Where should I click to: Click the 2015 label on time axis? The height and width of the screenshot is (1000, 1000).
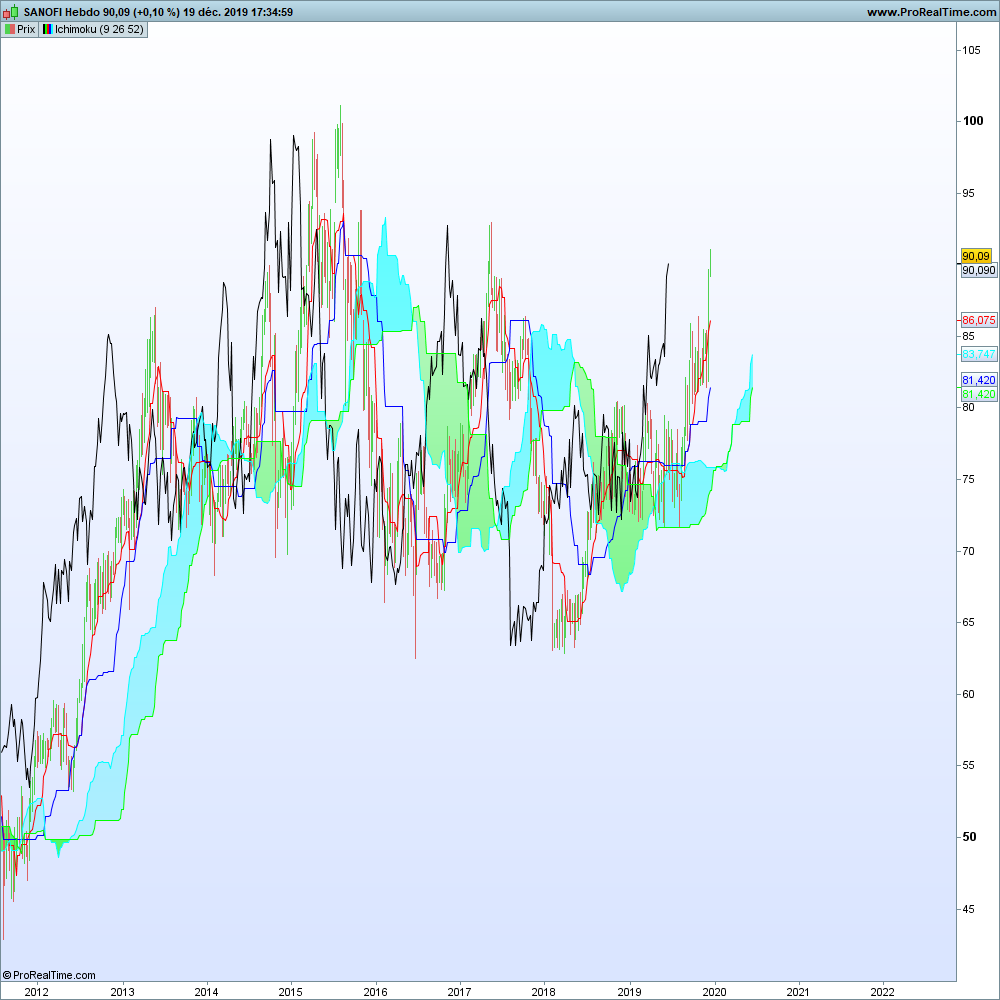click(x=291, y=992)
